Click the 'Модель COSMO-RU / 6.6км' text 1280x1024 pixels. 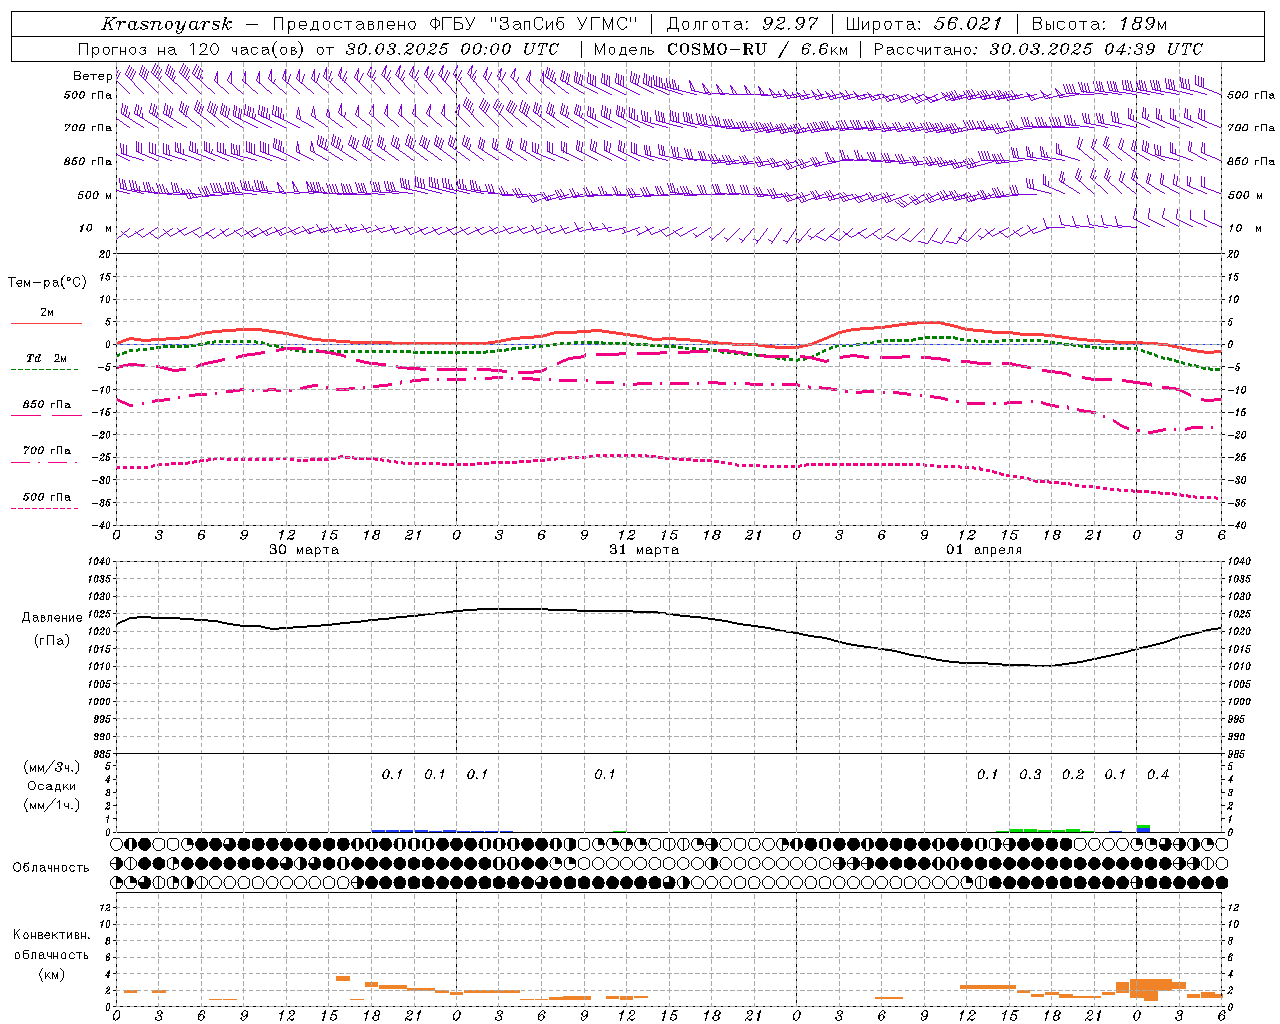click(x=720, y=49)
